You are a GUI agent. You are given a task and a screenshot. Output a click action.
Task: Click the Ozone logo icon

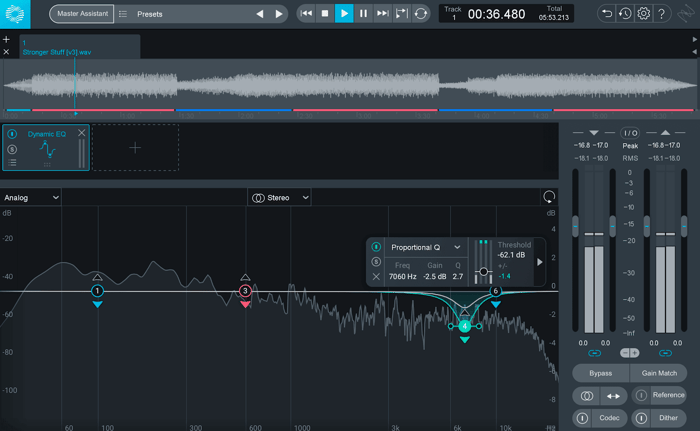point(15,14)
